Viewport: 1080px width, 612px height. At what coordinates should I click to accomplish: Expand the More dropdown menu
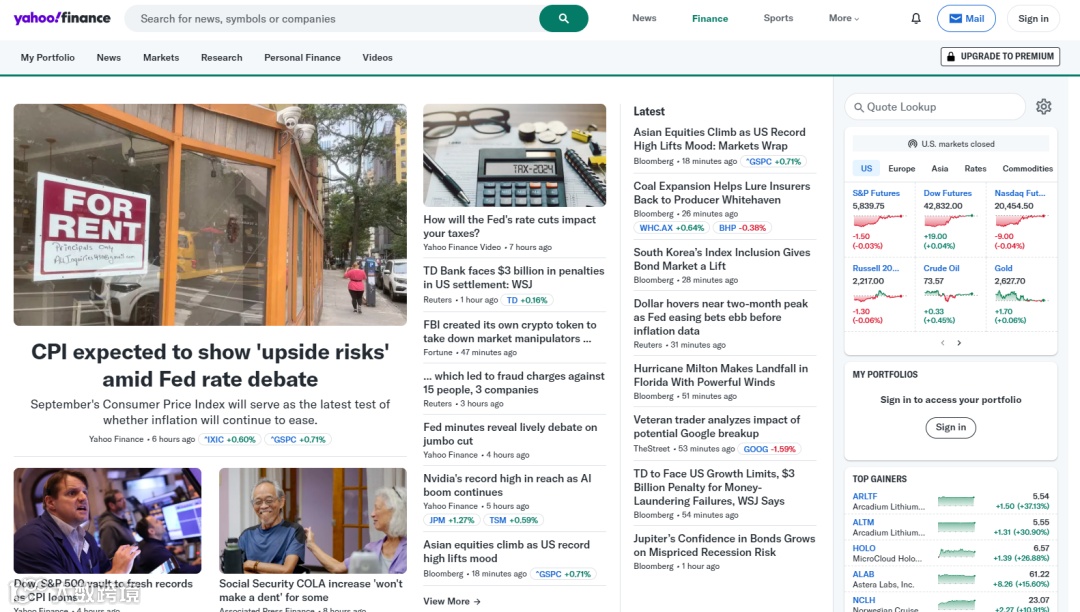coord(844,18)
